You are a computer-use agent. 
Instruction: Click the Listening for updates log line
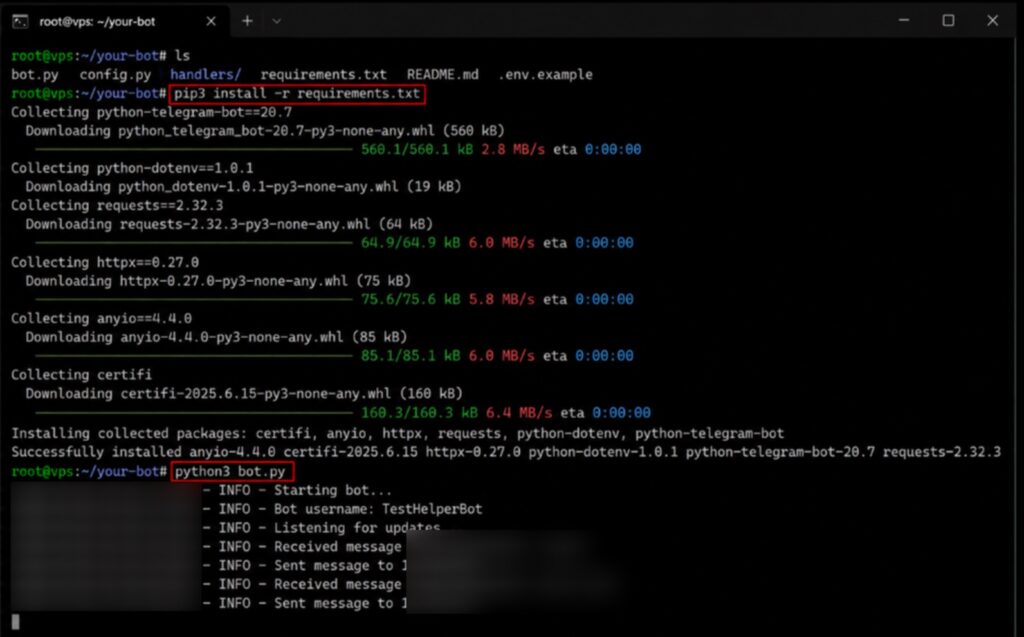pos(321,528)
